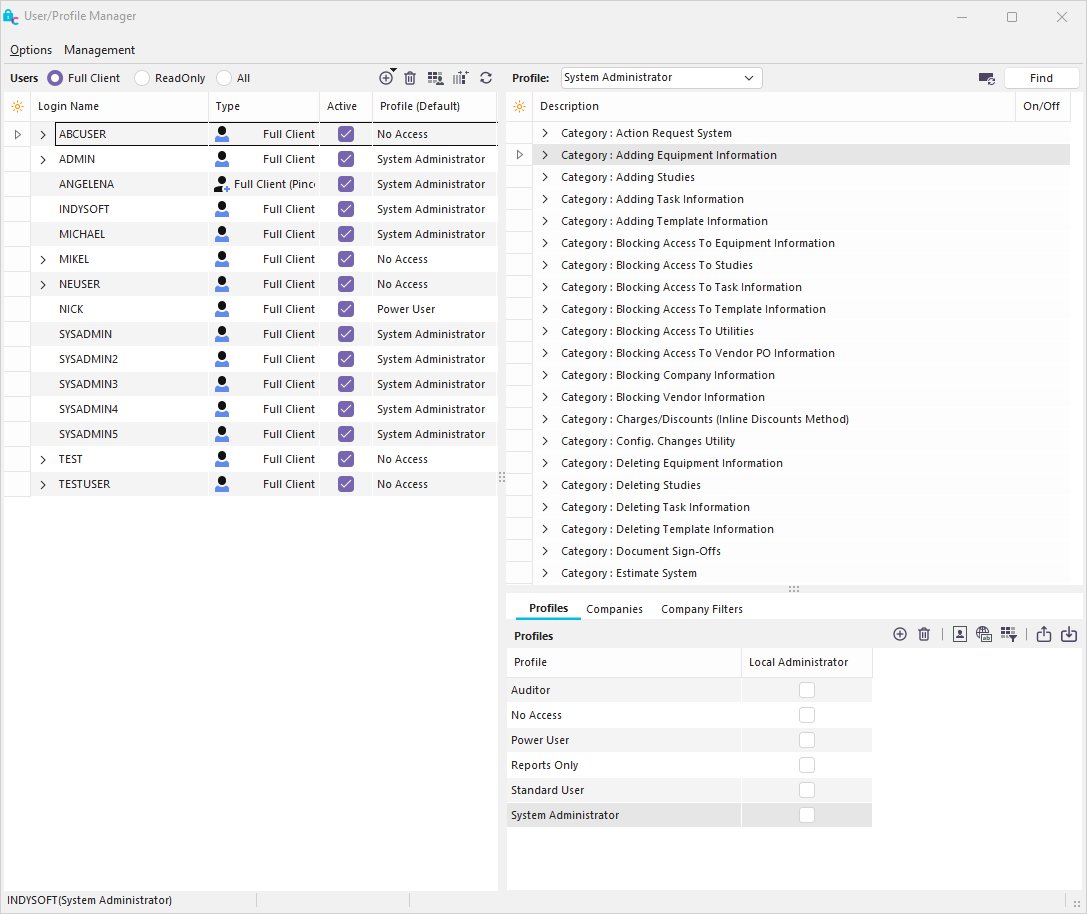
Task: Uncheck the Active checkbox for NICK
Action: (346, 309)
